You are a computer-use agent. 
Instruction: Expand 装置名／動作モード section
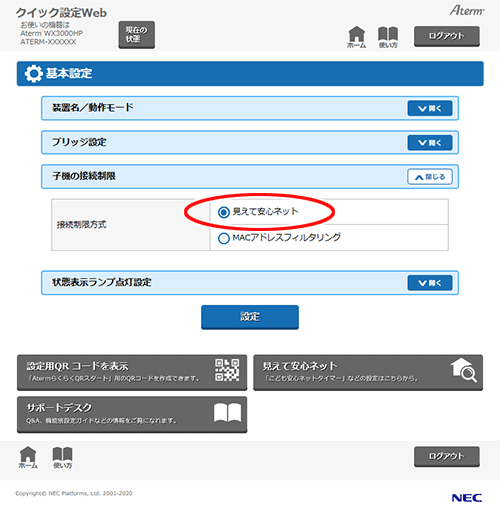pos(430,108)
